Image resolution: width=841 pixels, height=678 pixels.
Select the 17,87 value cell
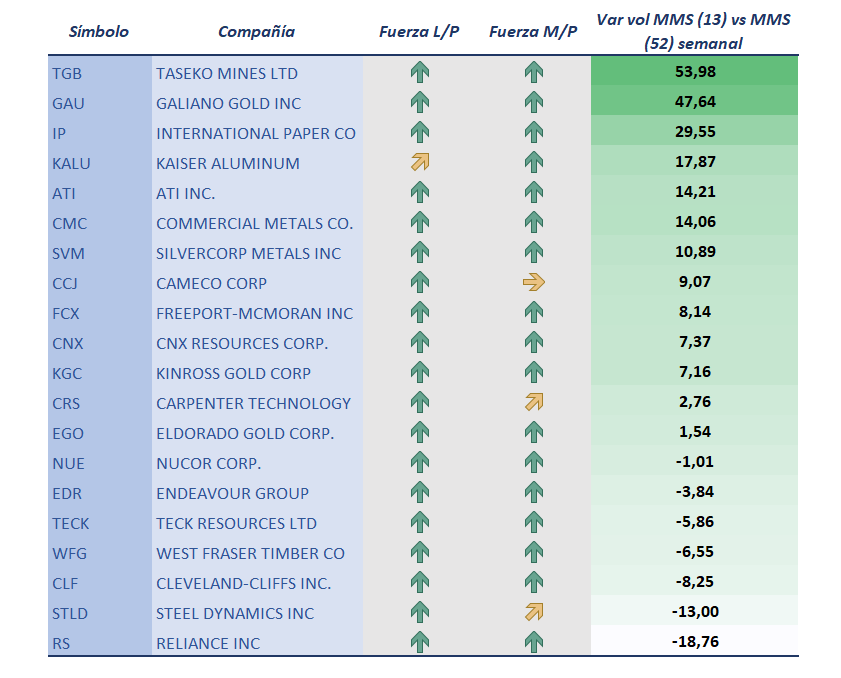pos(695,161)
